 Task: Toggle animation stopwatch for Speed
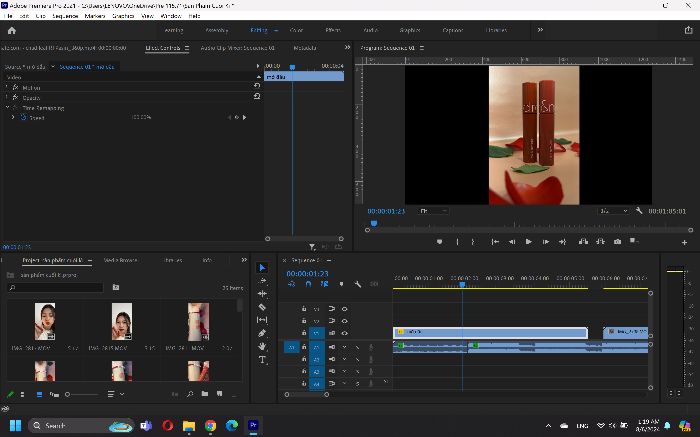[x=24, y=117]
